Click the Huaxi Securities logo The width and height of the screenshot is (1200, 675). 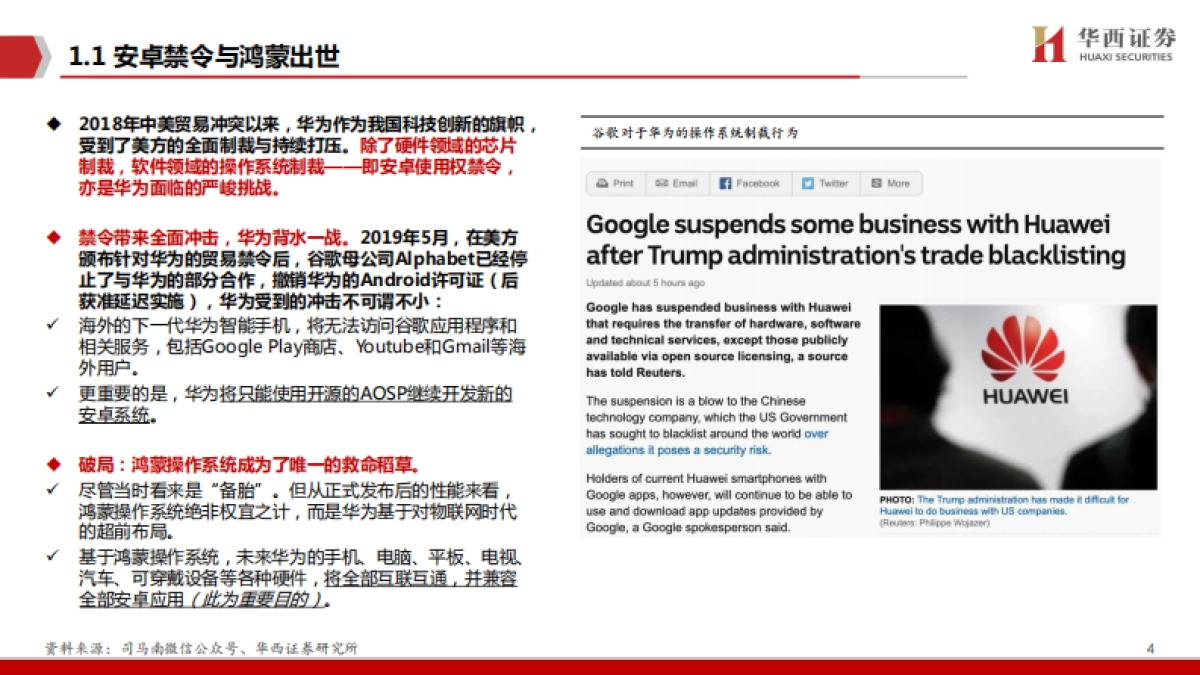coord(1102,44)
